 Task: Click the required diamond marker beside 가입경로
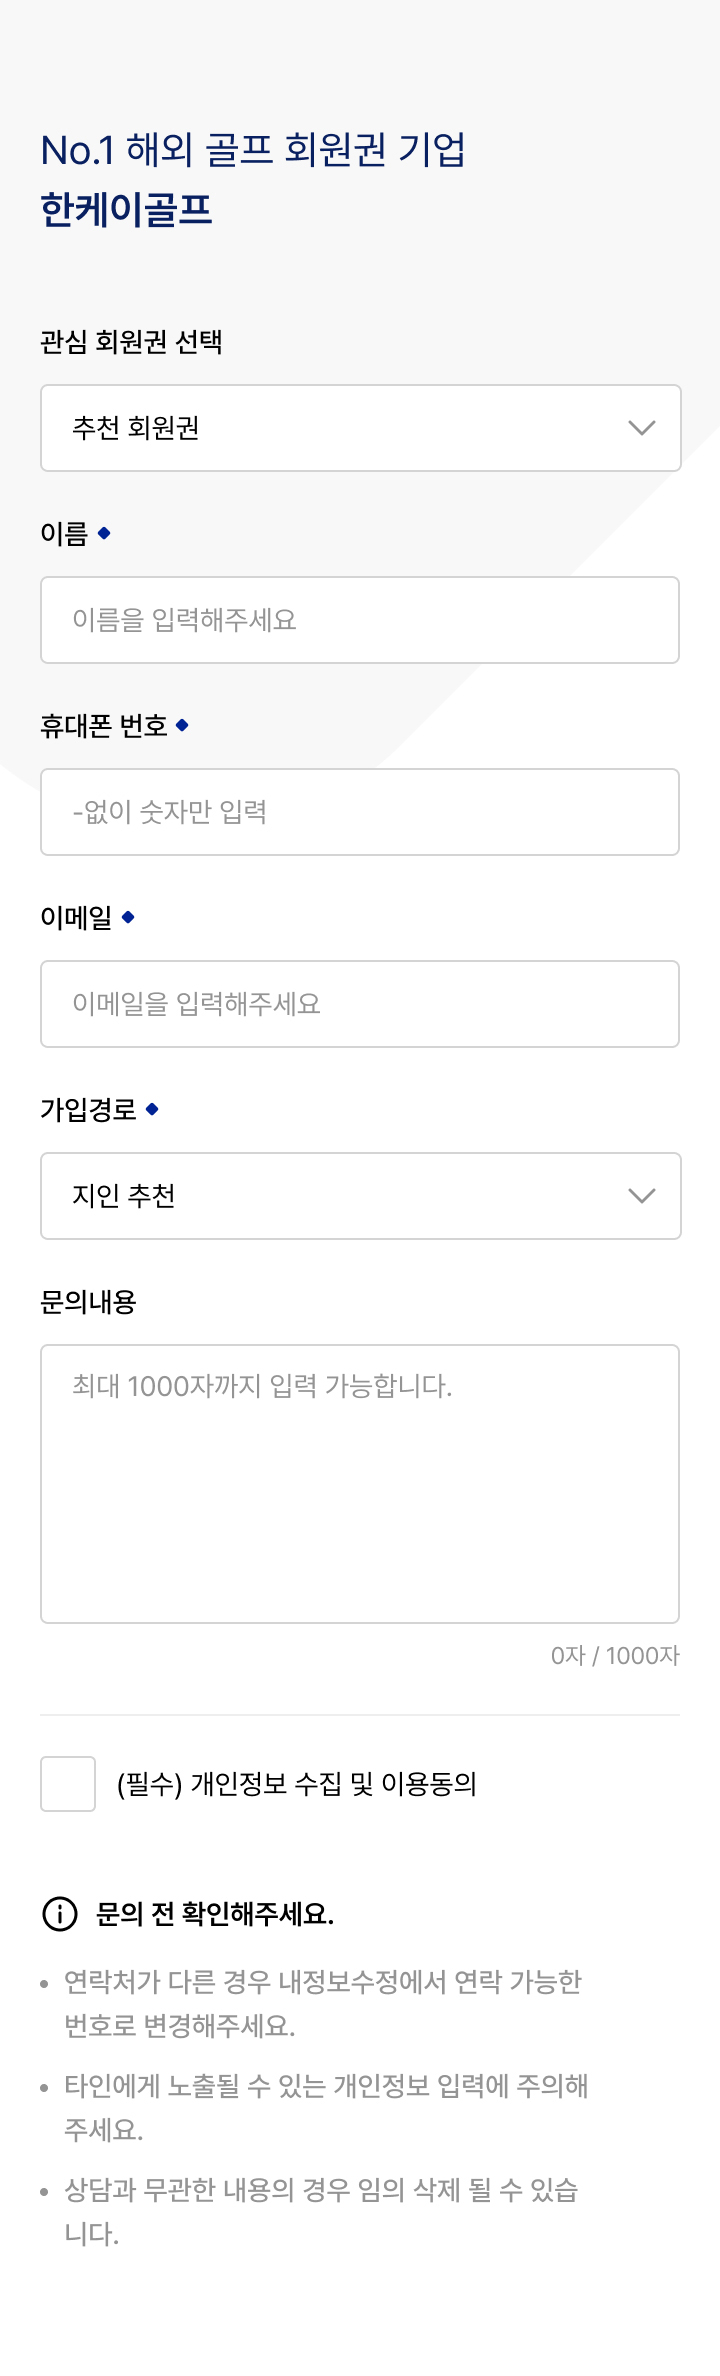(x=152, y=1109)
